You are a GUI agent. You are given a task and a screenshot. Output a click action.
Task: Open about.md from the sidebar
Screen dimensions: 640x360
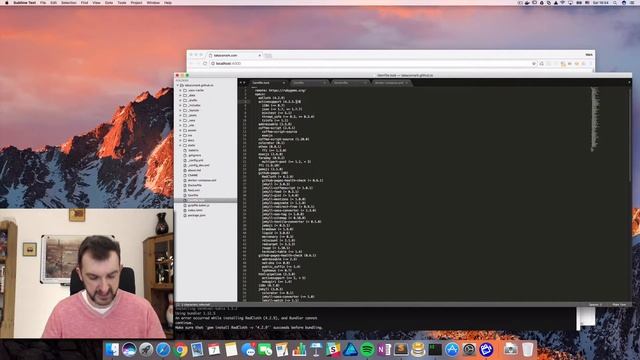point(194,170)
